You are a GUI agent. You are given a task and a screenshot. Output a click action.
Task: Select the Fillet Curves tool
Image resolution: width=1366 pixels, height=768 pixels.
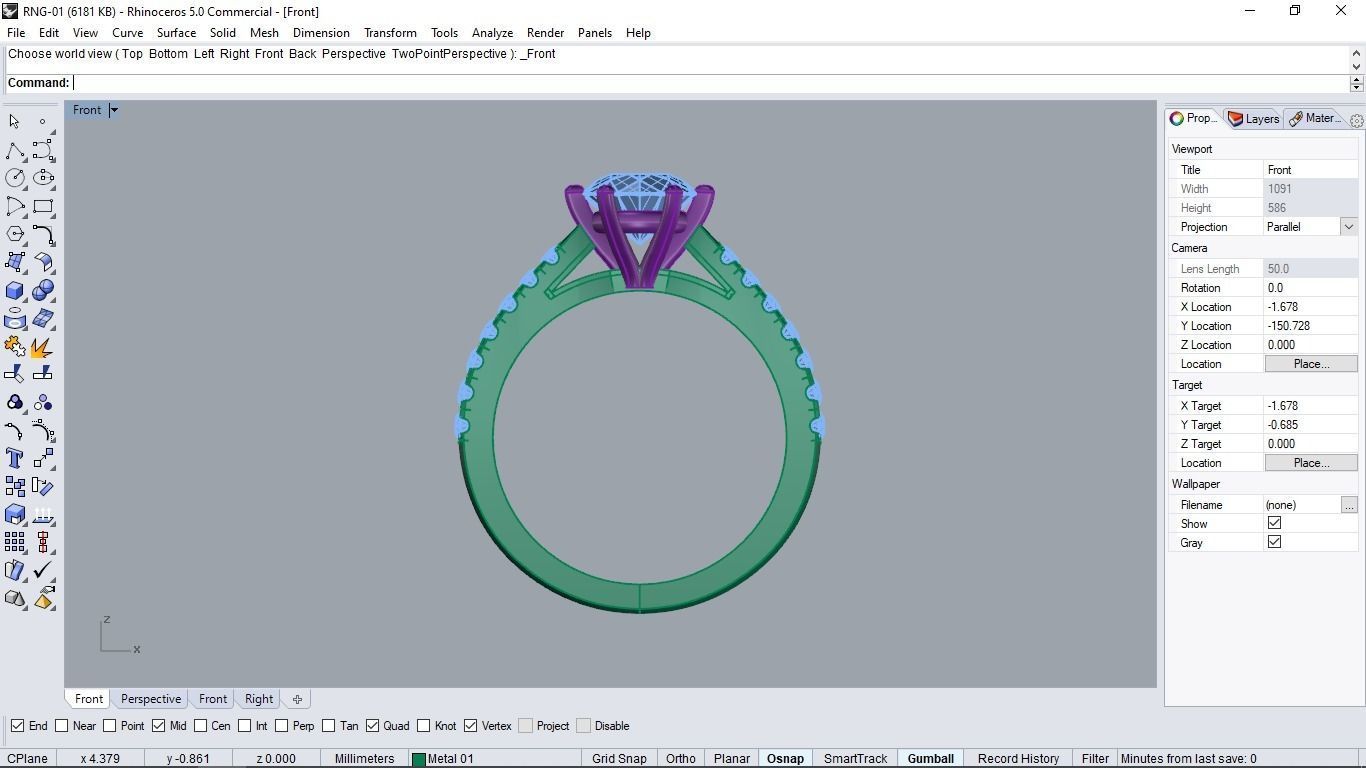pyautogui.click(x=42, y=234)
